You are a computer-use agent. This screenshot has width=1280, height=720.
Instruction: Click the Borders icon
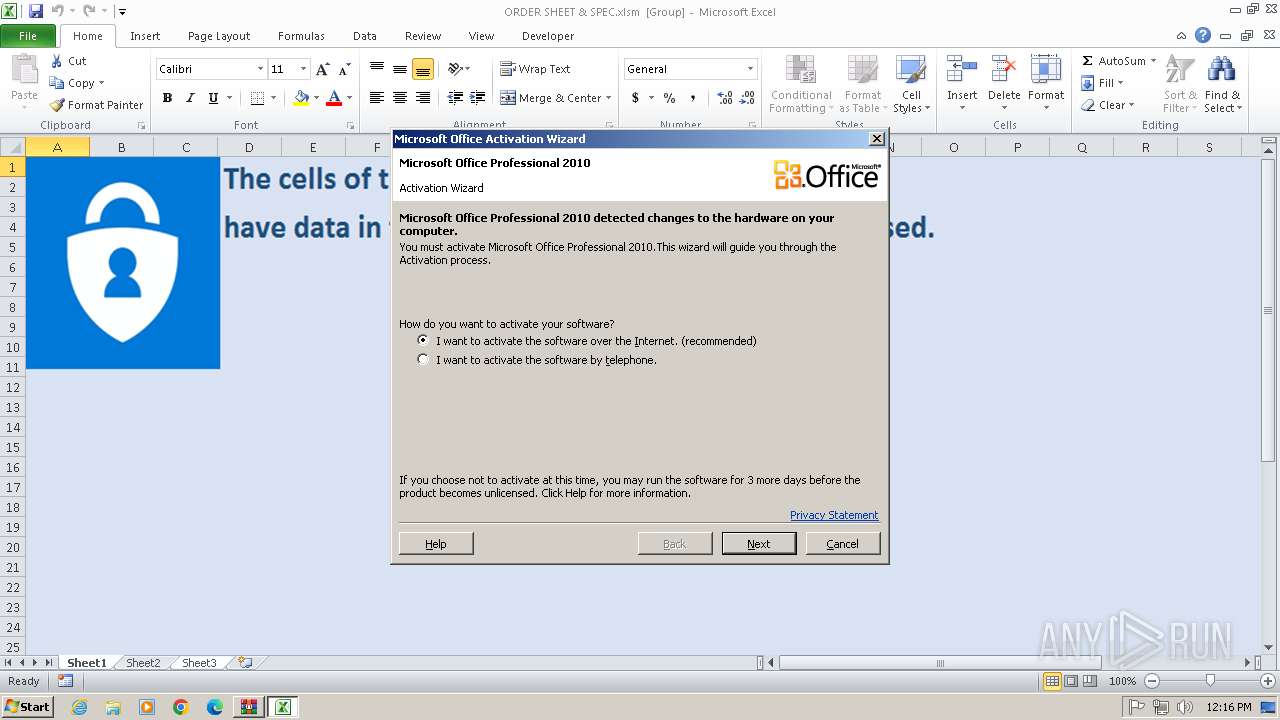257,98
